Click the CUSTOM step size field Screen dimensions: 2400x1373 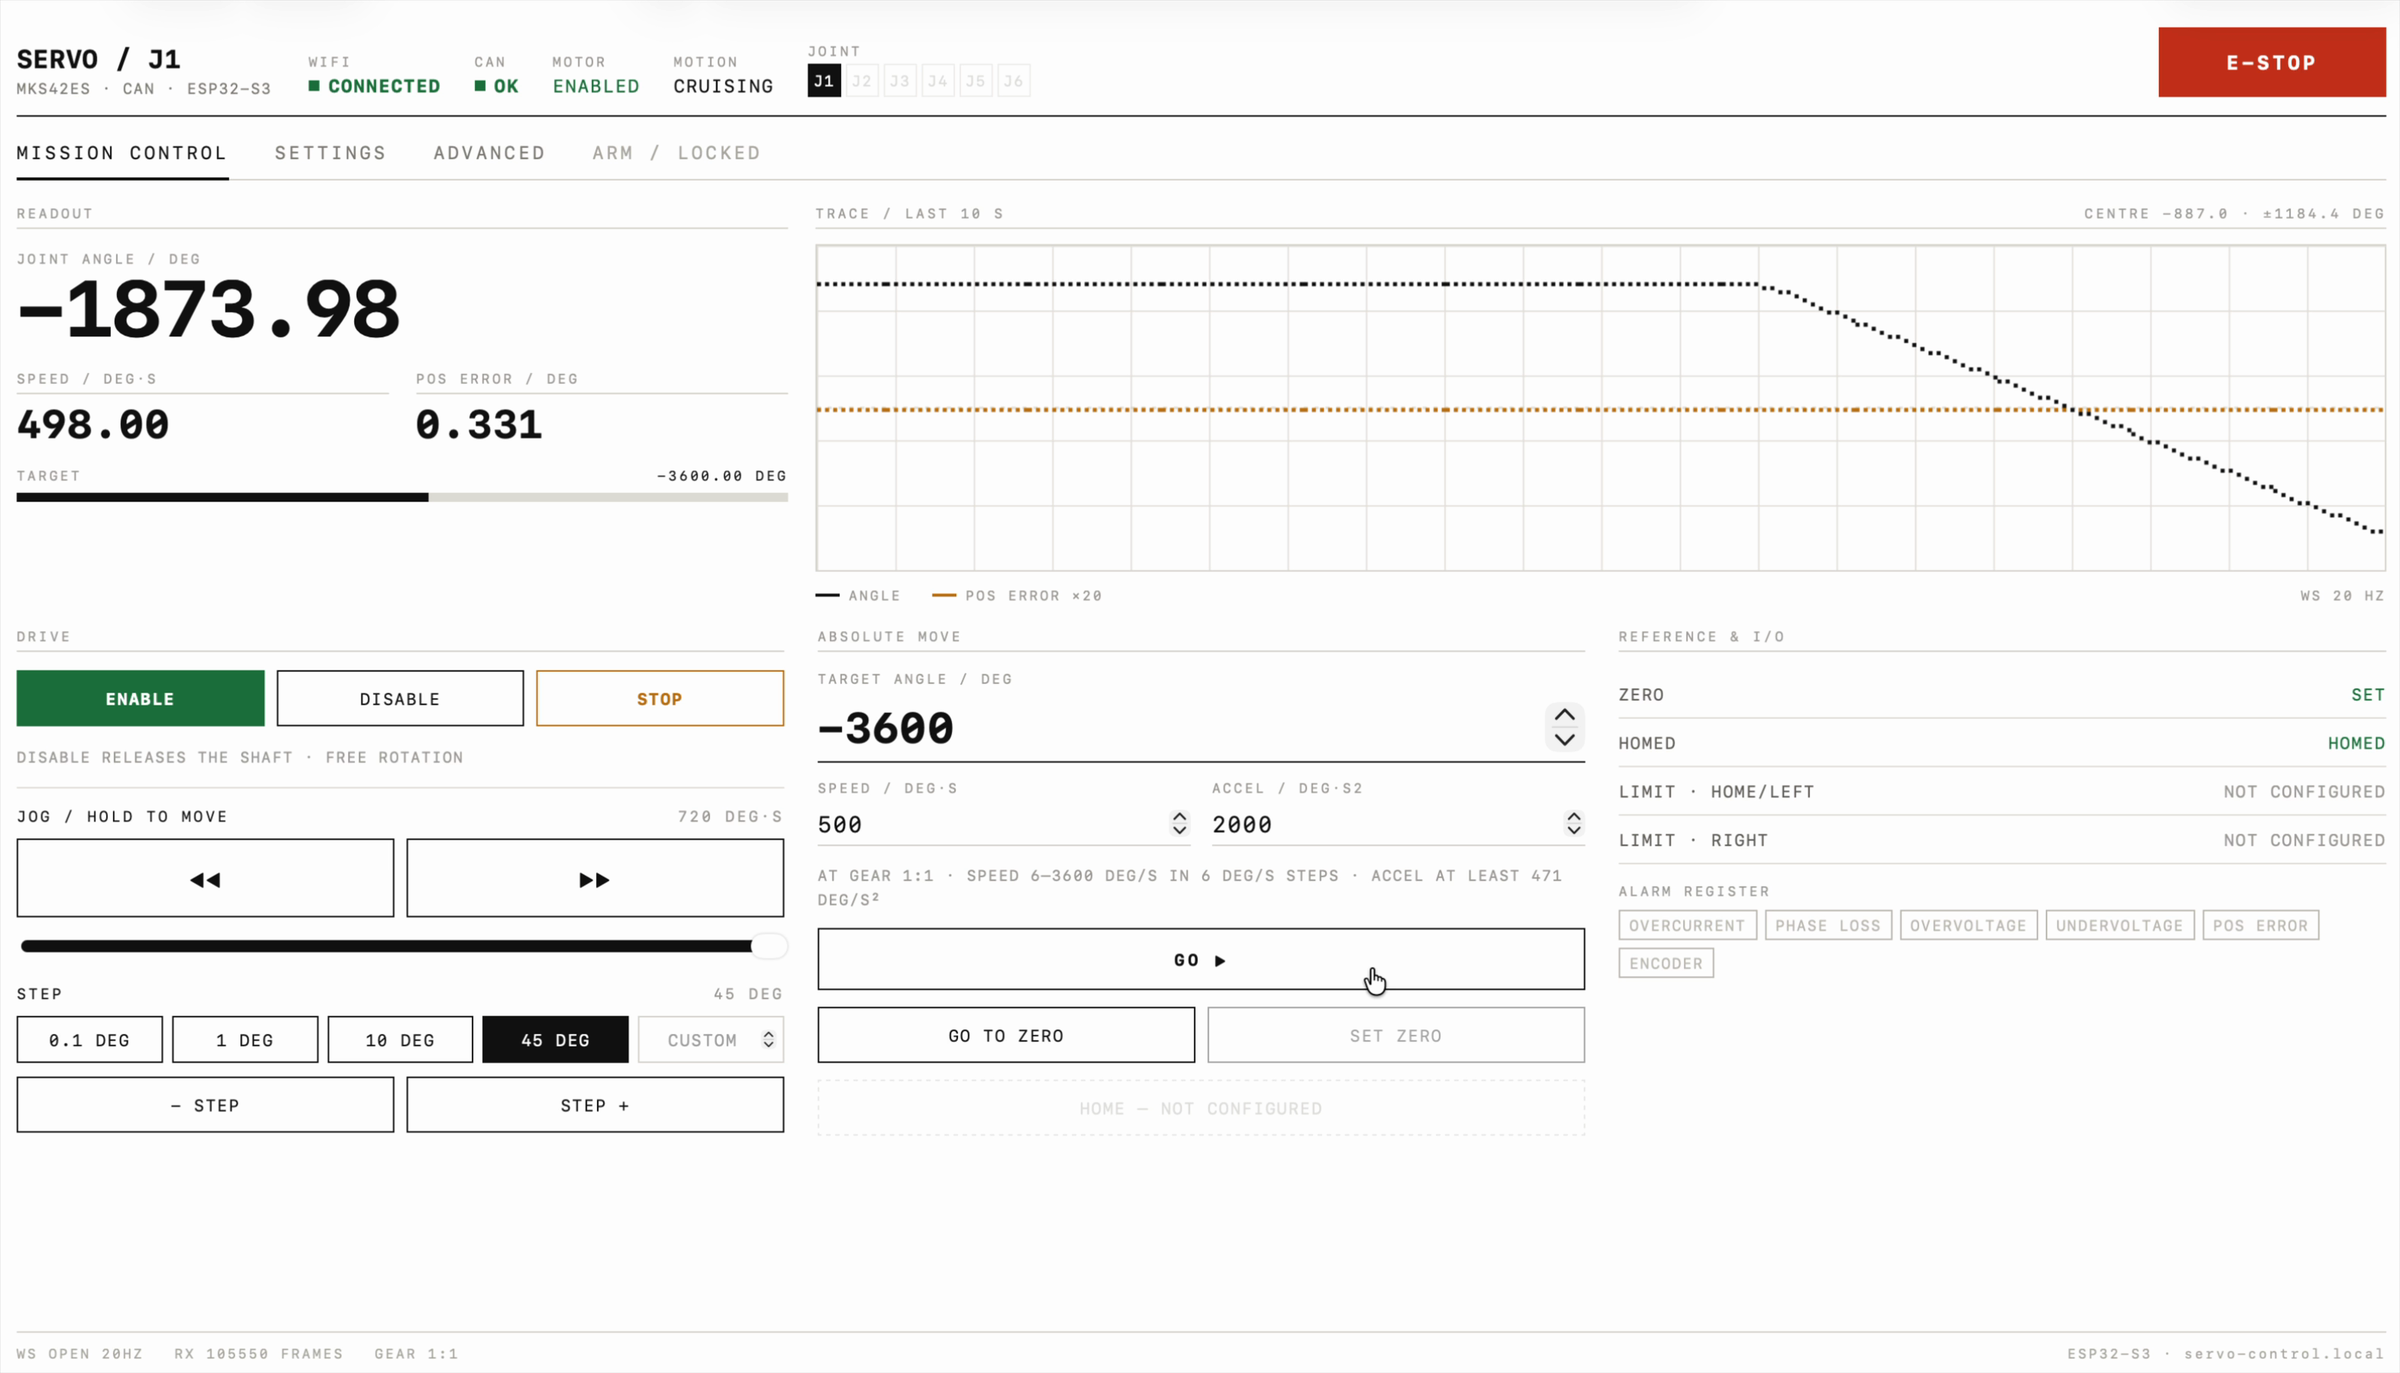point(710,1039)
